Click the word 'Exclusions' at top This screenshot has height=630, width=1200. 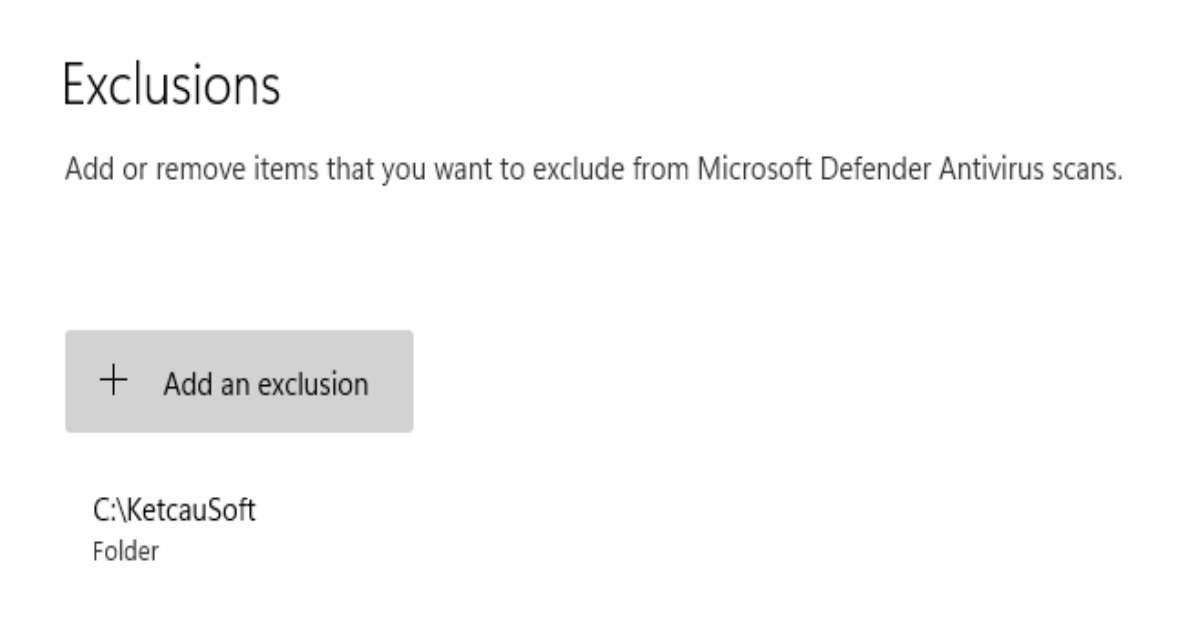tap(172, 87)
